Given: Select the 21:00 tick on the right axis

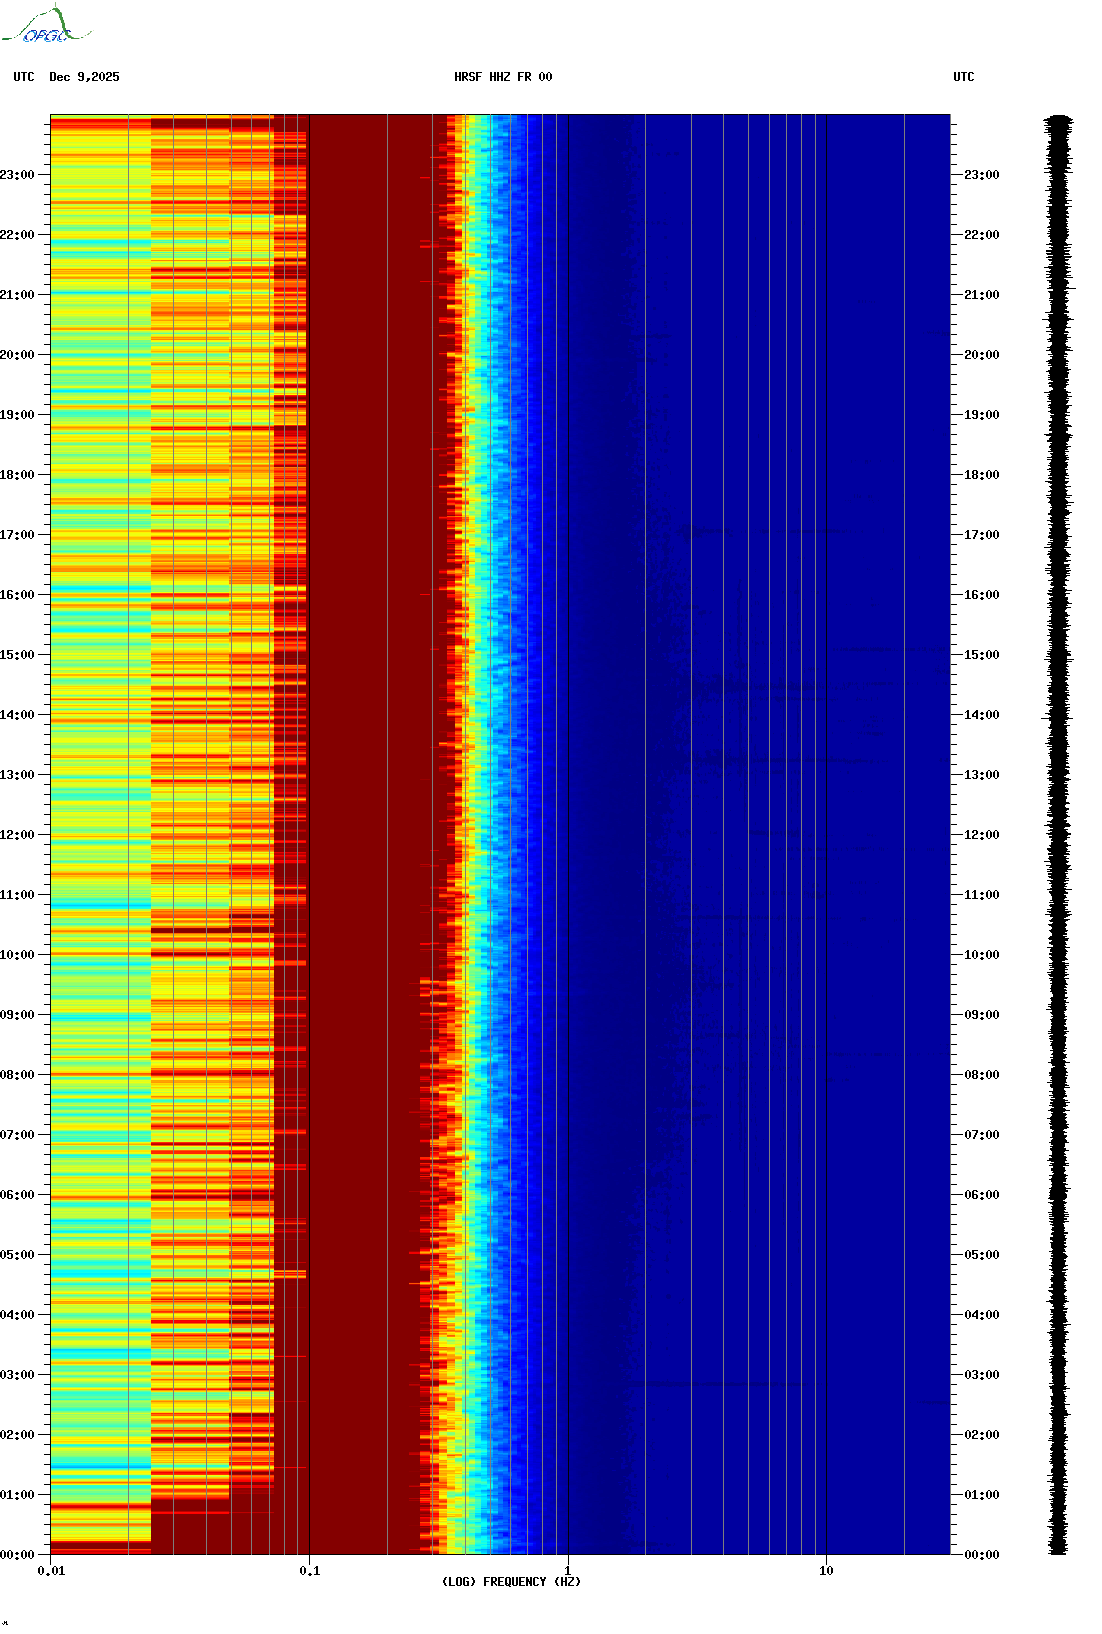Looking at the screenshot, I should pos(981,295).
